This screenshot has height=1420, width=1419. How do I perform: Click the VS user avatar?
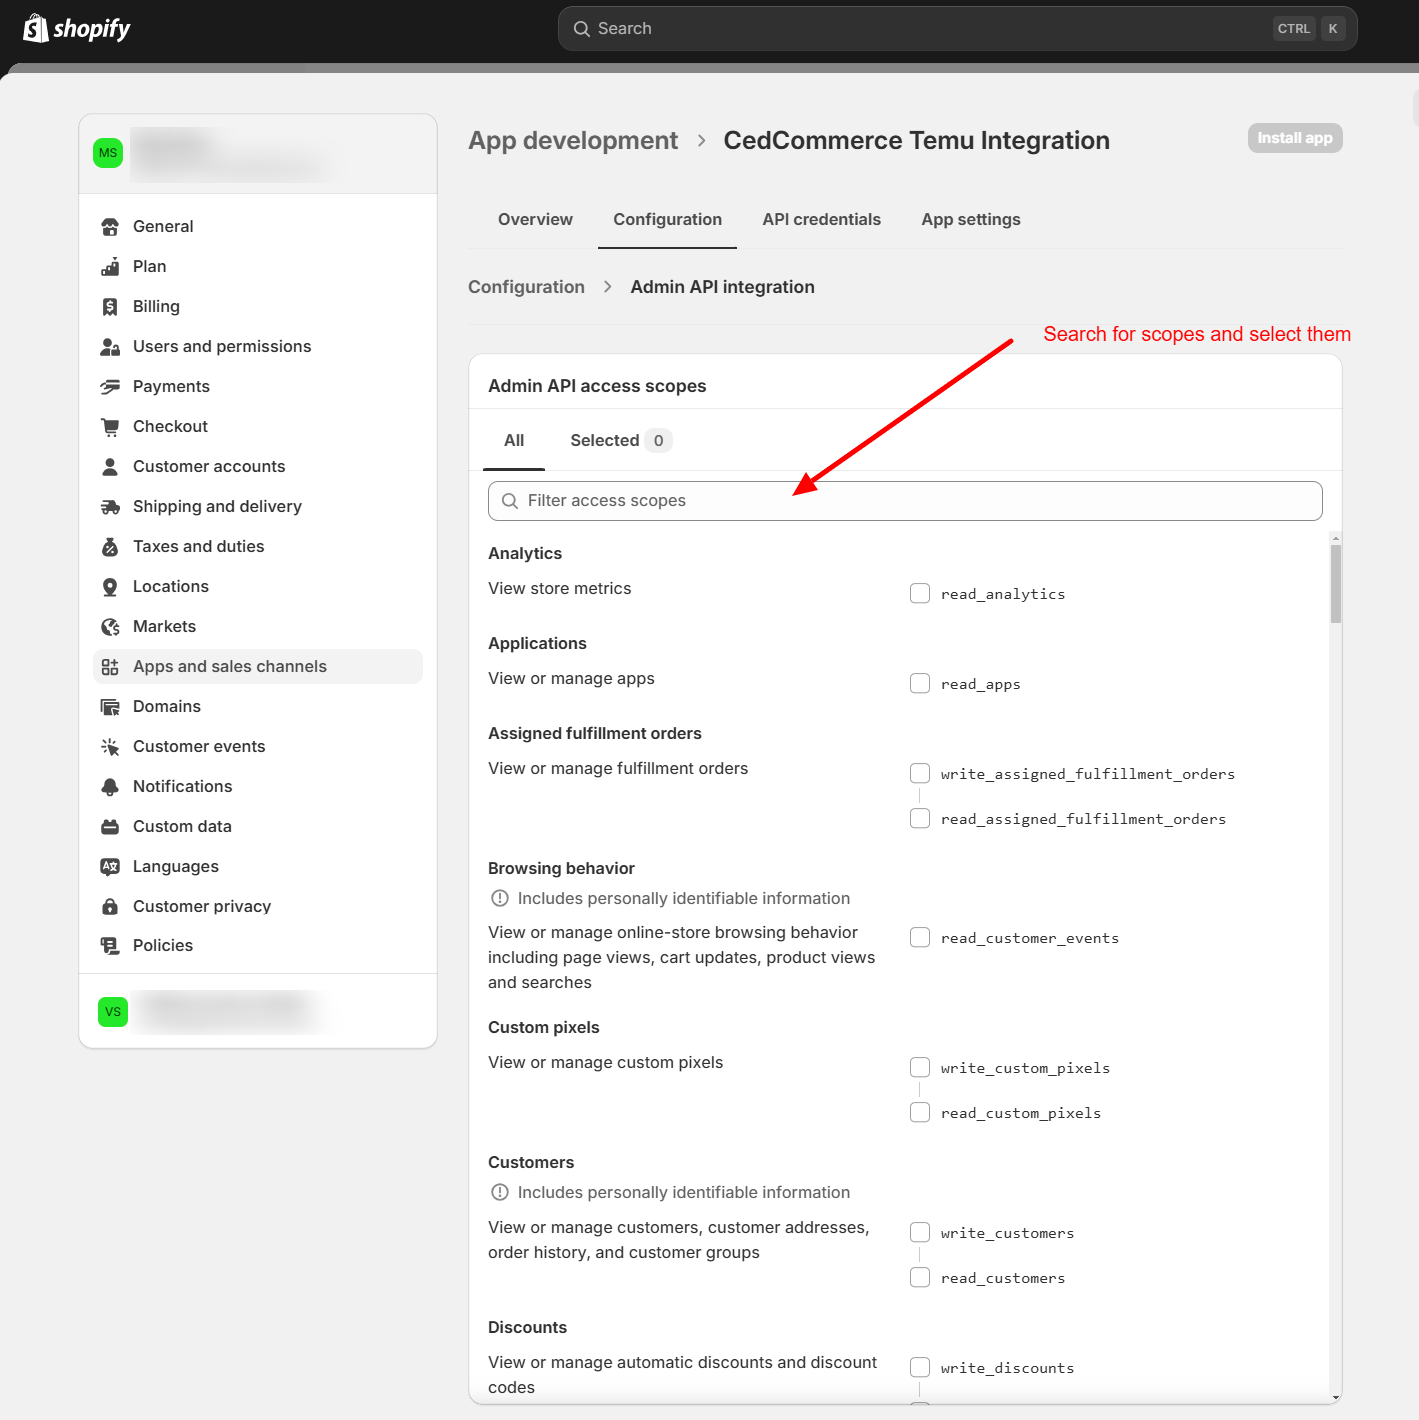pyautogui.click(x=113, y=1012)
